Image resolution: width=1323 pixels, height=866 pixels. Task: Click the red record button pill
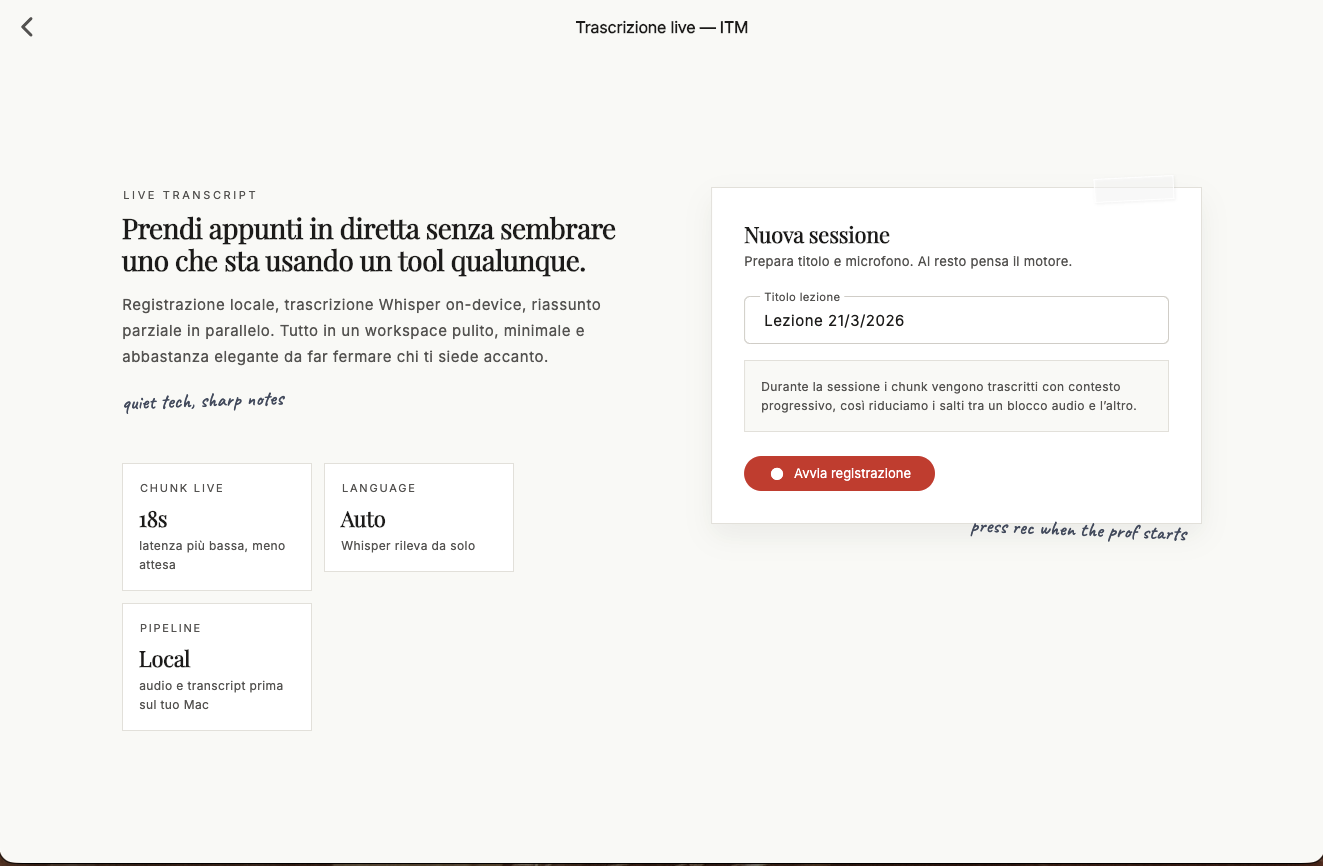tap(839, 473)
